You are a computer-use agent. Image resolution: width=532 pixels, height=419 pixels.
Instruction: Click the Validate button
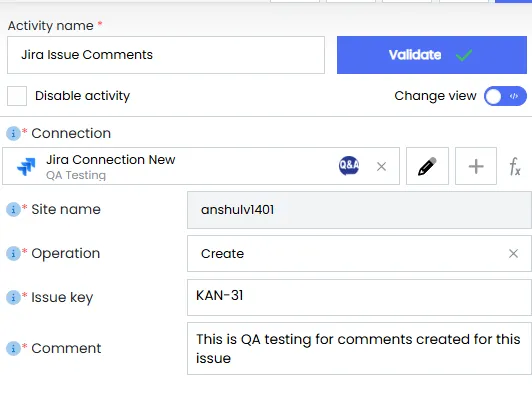tap(432, 55)
